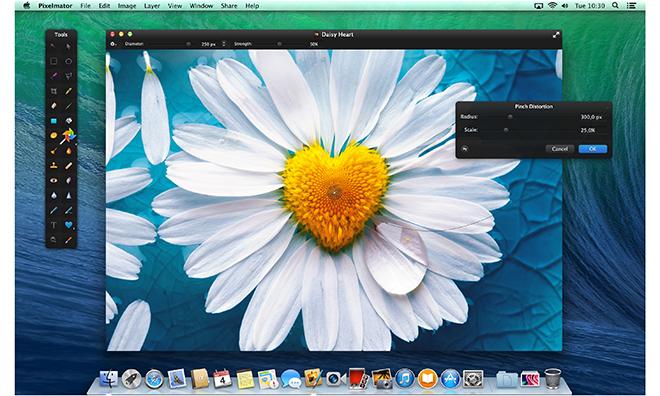Open the Share menu
The width and height of the screenshot is (660, 396).
click(229, 6)
